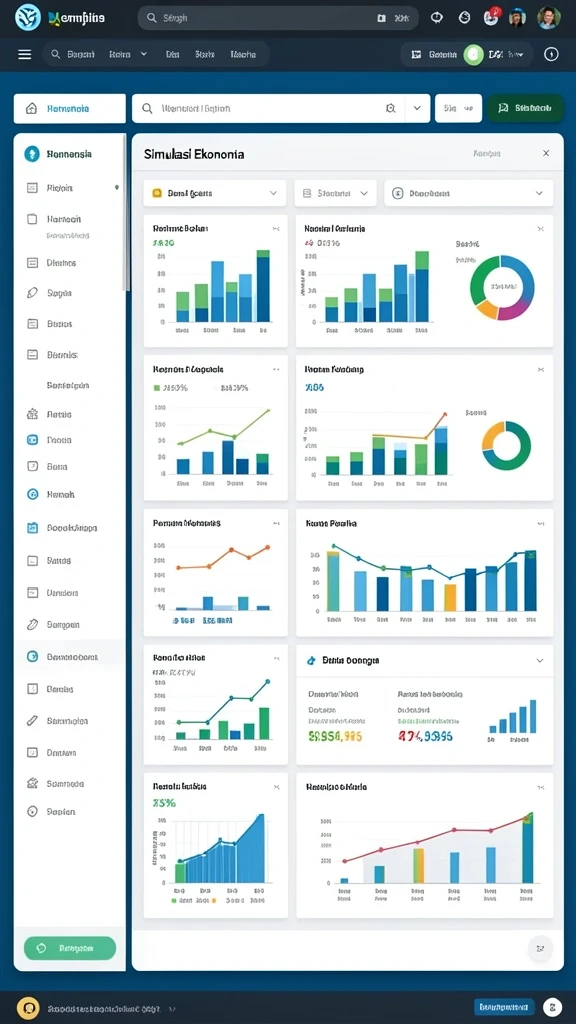This screenshot has height=1024, width=576.
Task: Click the dark green button beside the search
Action: 525,108
